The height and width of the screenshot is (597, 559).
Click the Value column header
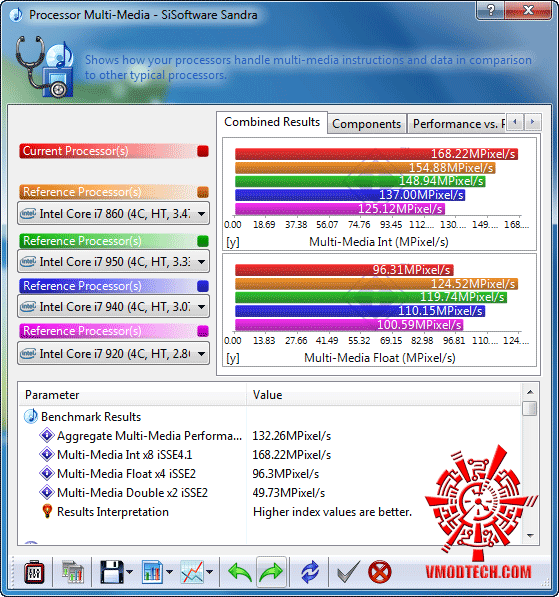(384, 395)
